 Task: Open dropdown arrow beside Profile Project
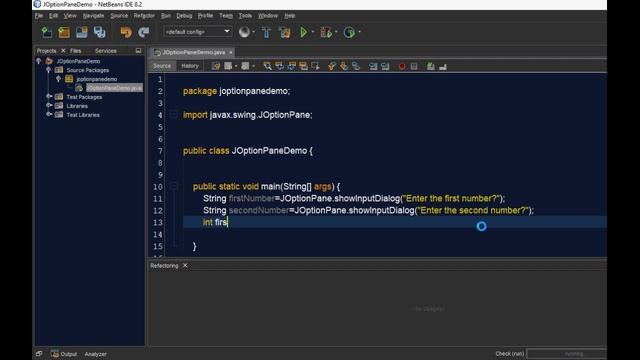359,32
